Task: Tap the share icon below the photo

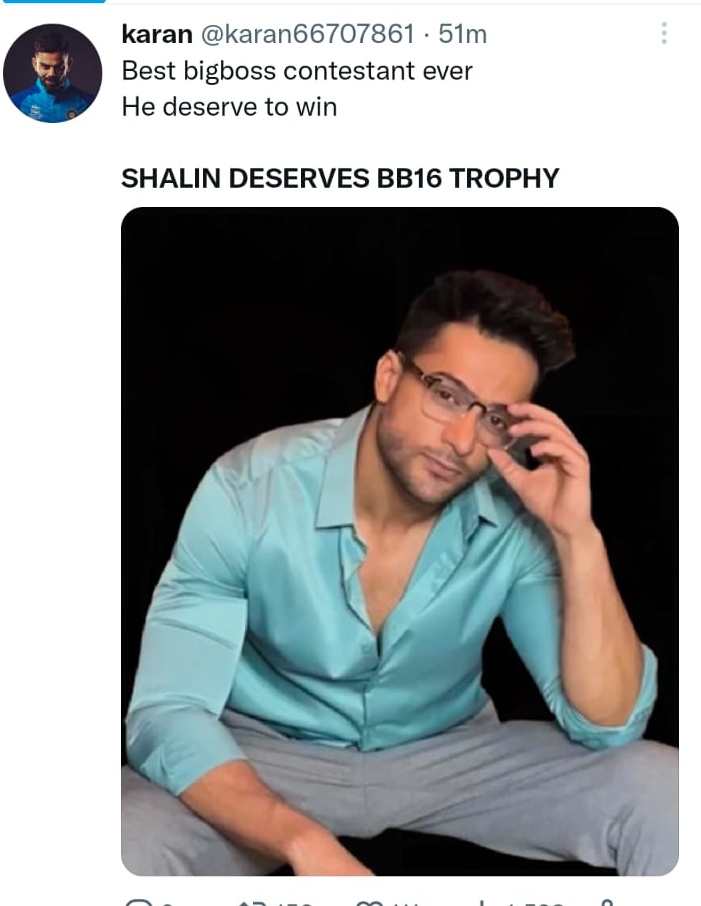Action: tap(606, 903)
